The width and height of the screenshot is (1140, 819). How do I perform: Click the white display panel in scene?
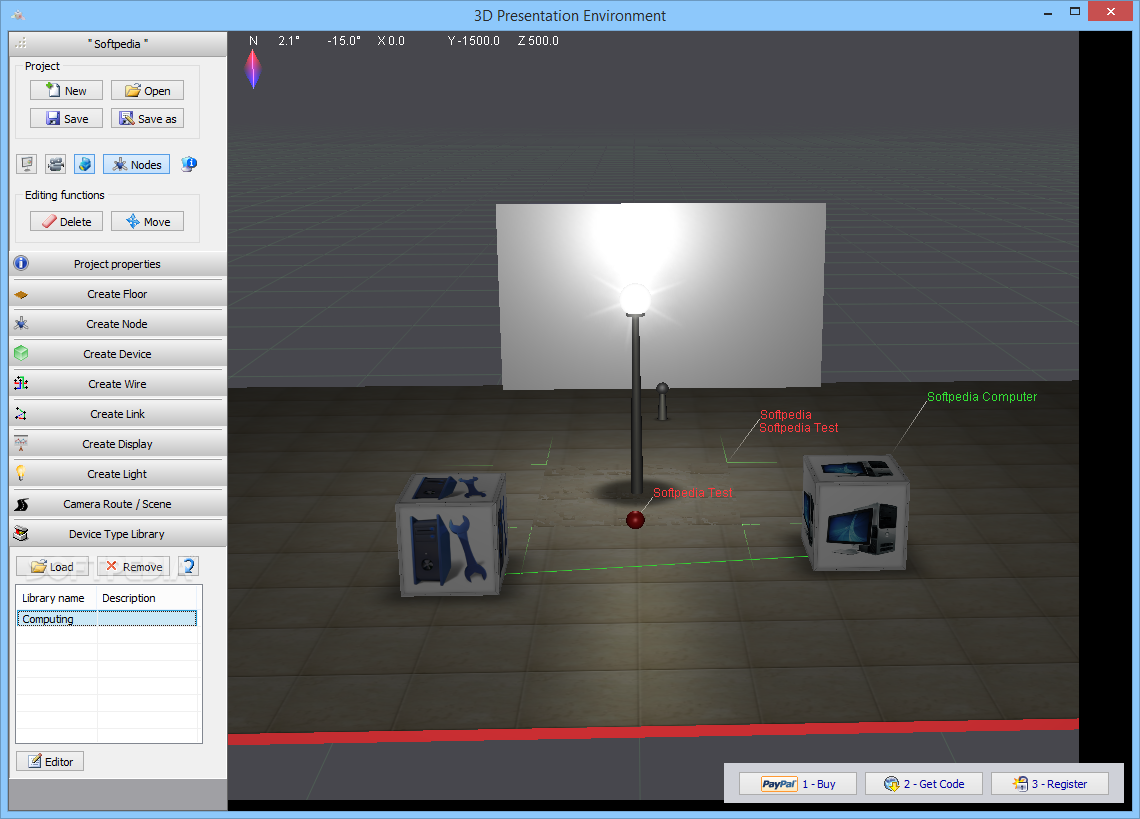[660, 295]
